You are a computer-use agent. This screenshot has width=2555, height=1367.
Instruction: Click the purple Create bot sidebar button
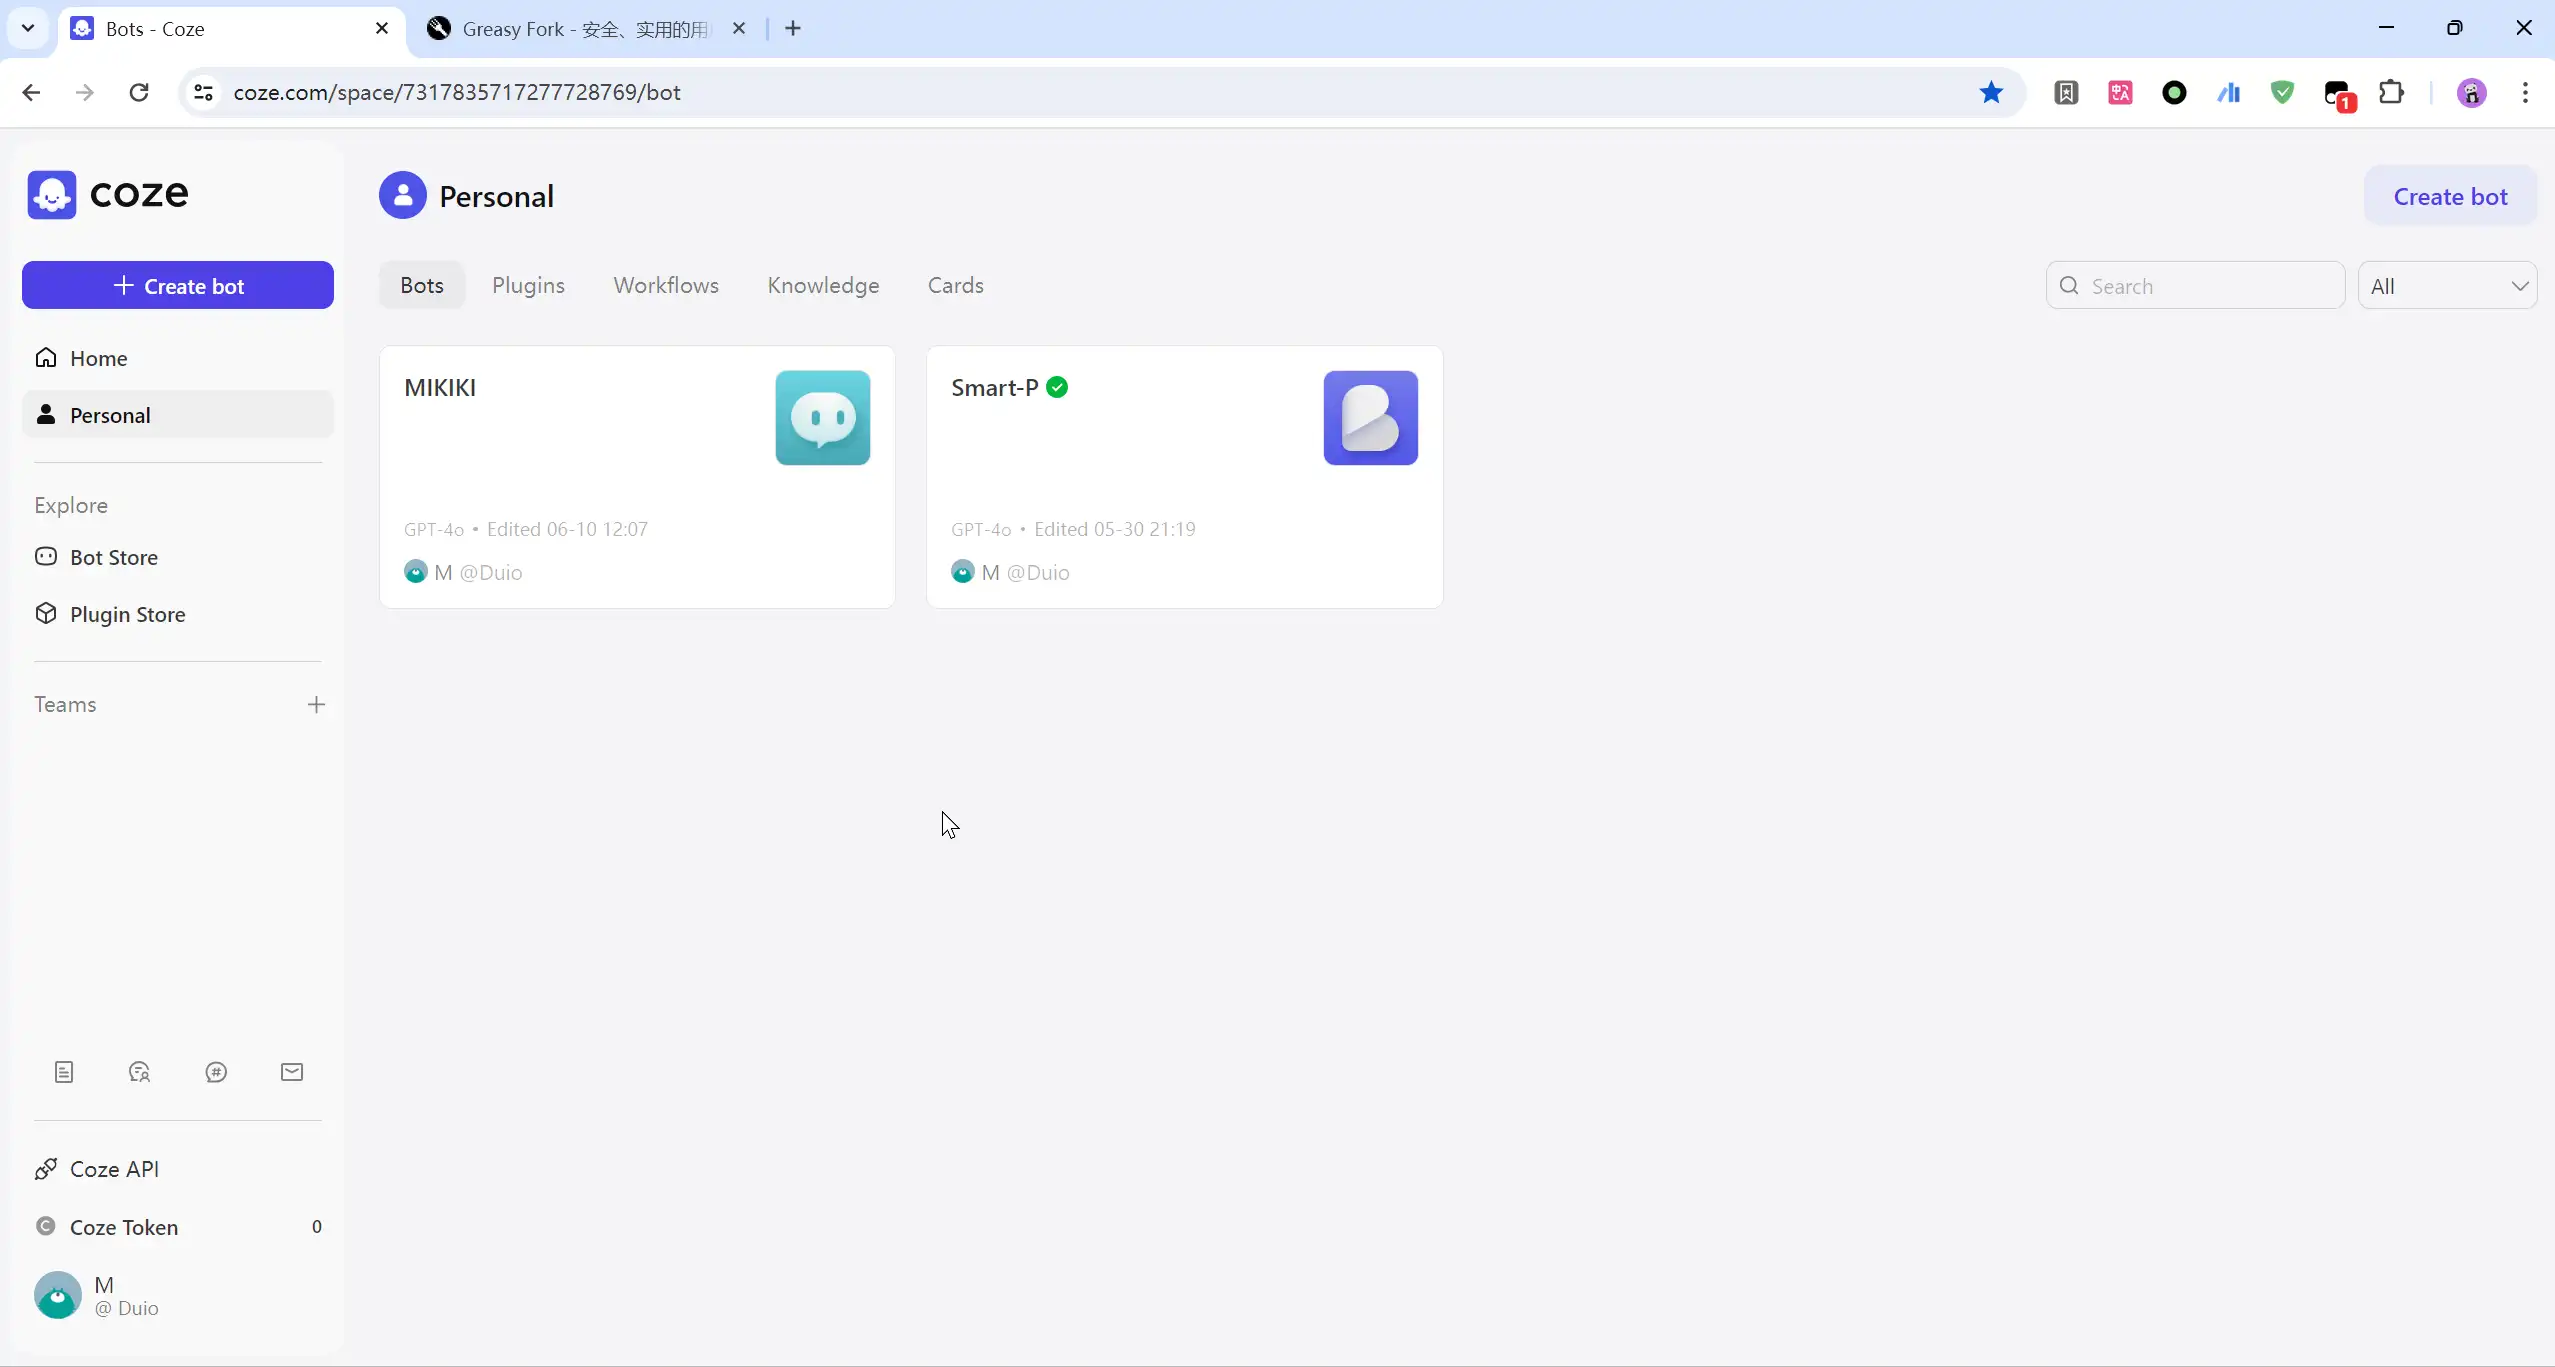[178, 286]
